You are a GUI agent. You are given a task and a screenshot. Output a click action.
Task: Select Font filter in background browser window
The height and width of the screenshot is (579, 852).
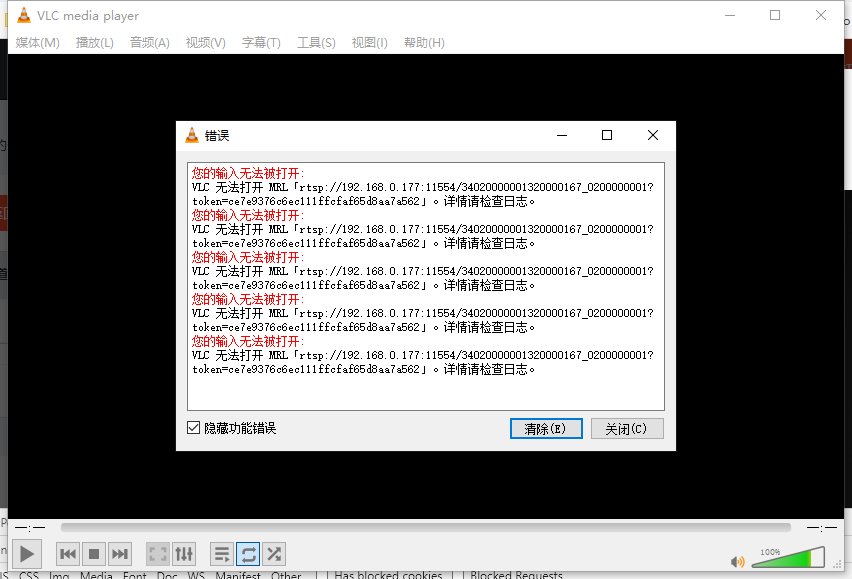(135, 575)
